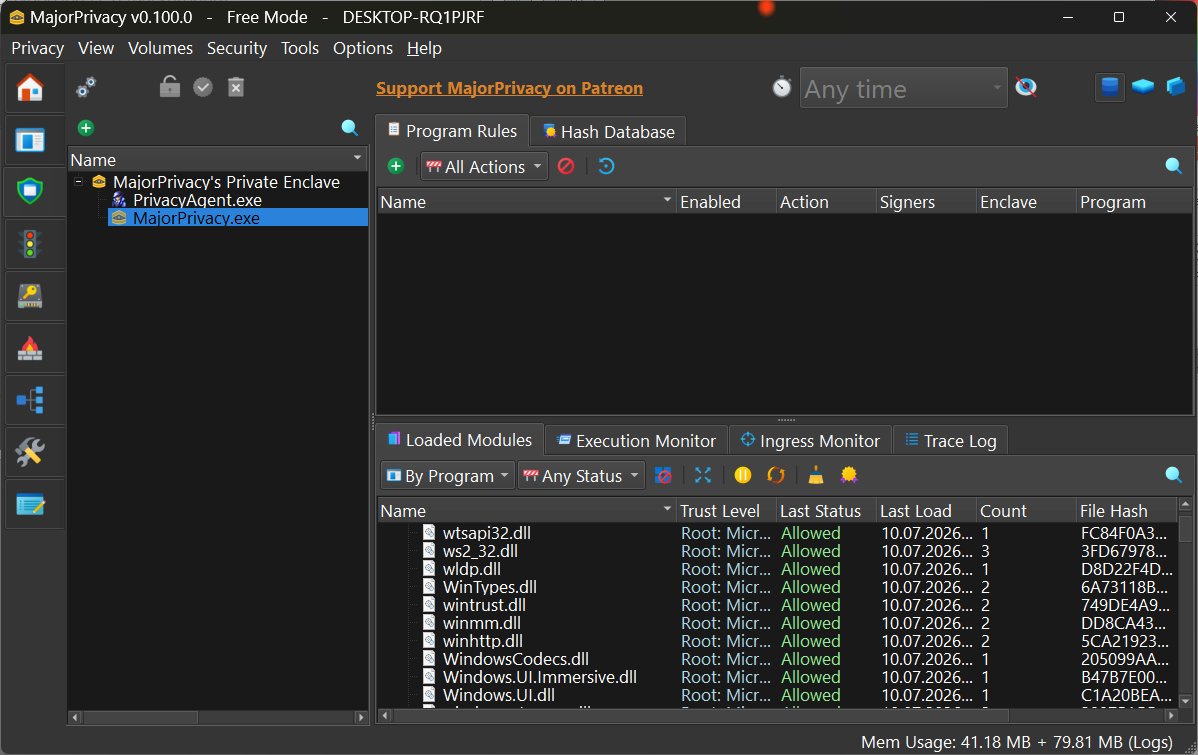Open the Privacy menu
1198x755 pixels.
[x=37, y=48]
